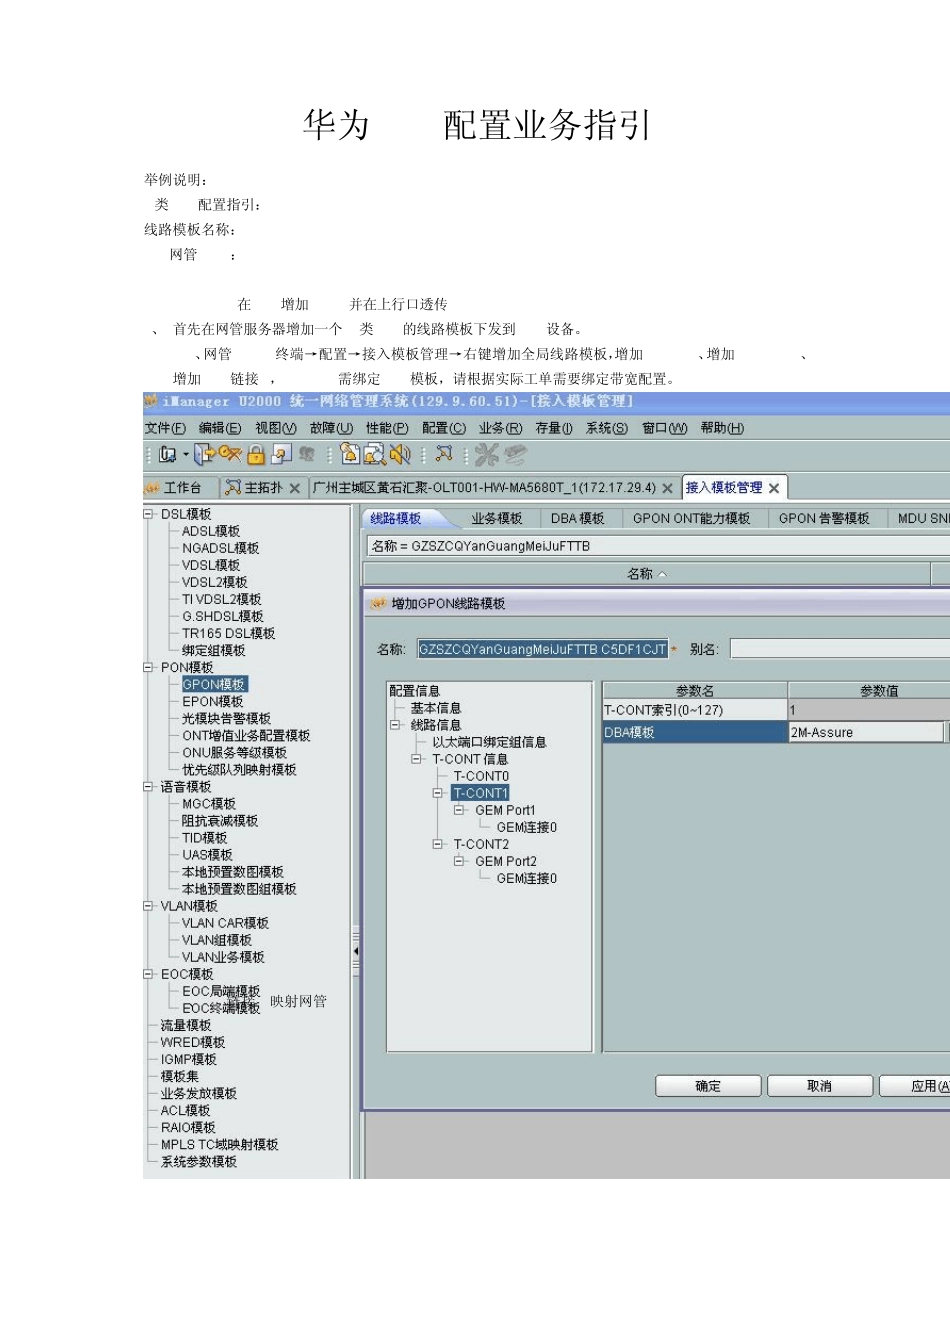Collapse the 语音模板 tree node
Screen dimensions: 950x1344
(x=148, y=786)
